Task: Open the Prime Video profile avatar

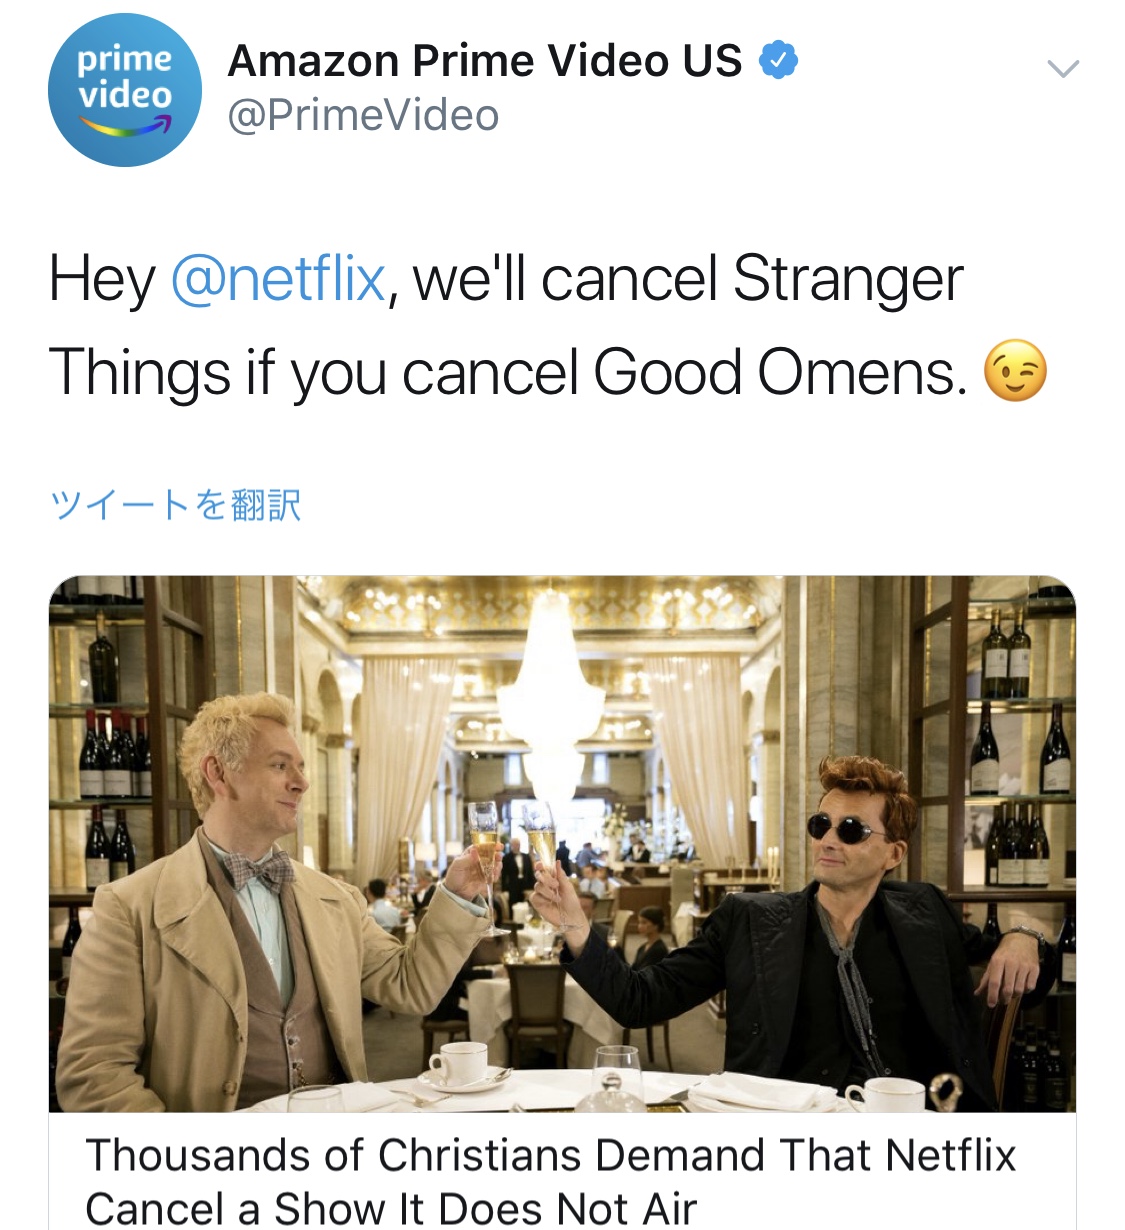Action: (124, 90)
